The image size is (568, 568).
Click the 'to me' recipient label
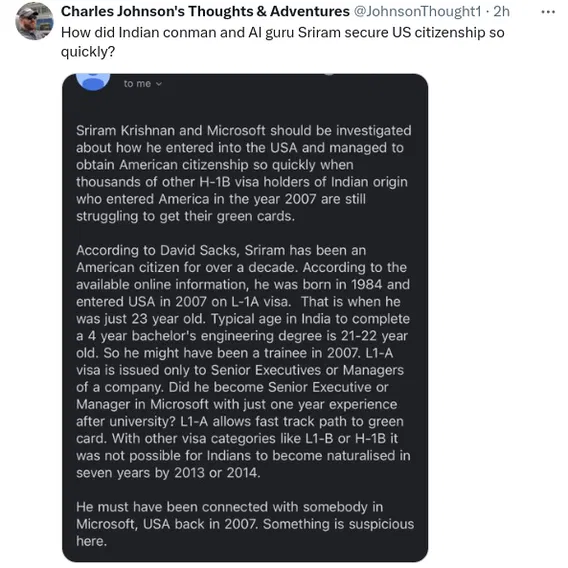click(x=137, y=84)
